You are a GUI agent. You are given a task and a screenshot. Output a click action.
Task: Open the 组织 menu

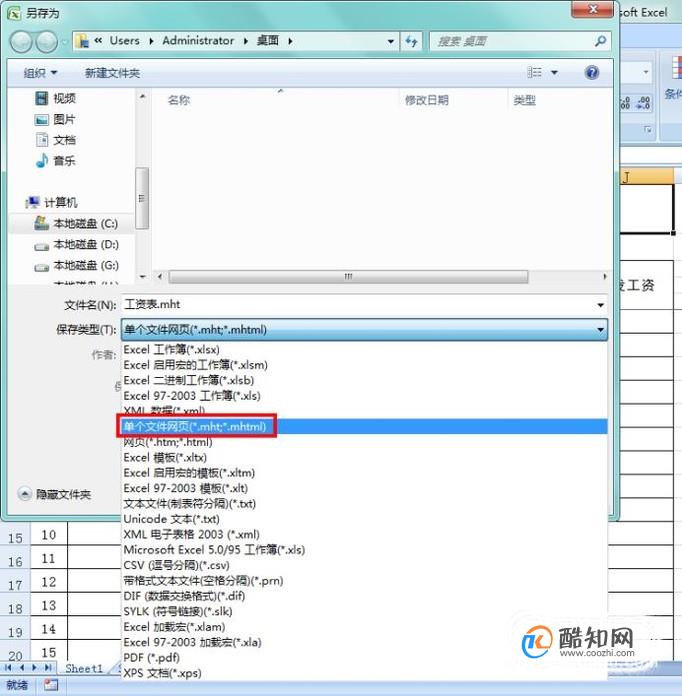[x=40, y=73]
